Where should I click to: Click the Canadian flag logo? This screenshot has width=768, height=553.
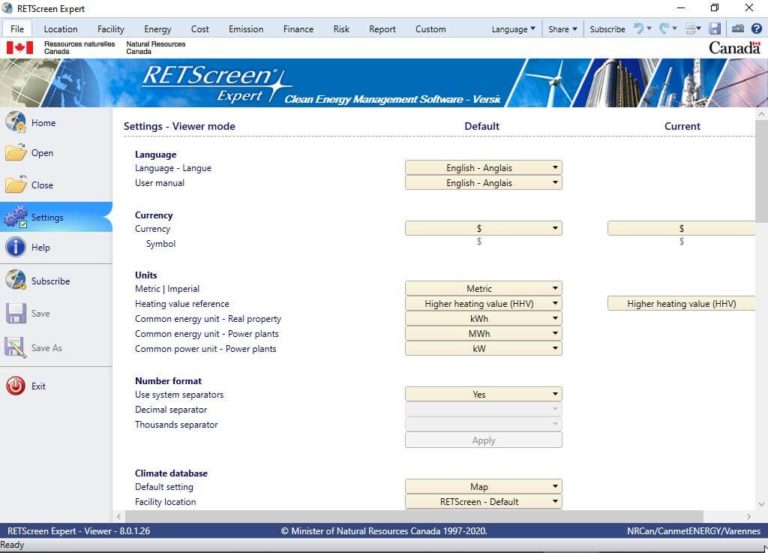coord(20,48)
